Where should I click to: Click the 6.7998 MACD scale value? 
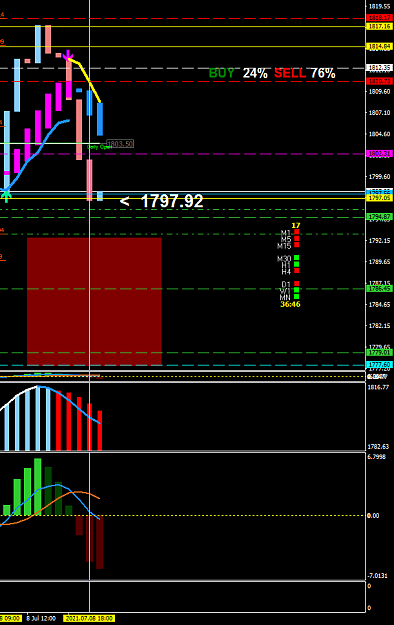coord(376,457)
